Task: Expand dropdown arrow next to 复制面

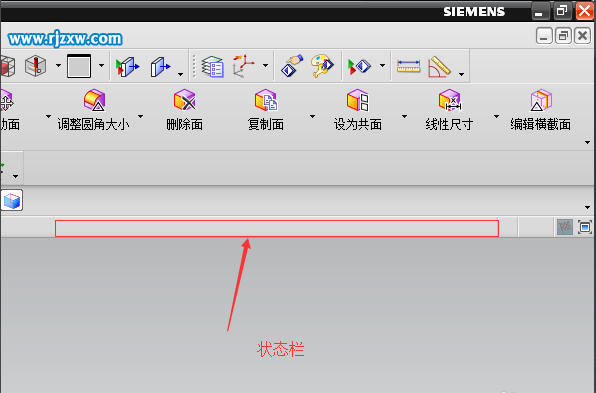Action: (x=312, y=116)
